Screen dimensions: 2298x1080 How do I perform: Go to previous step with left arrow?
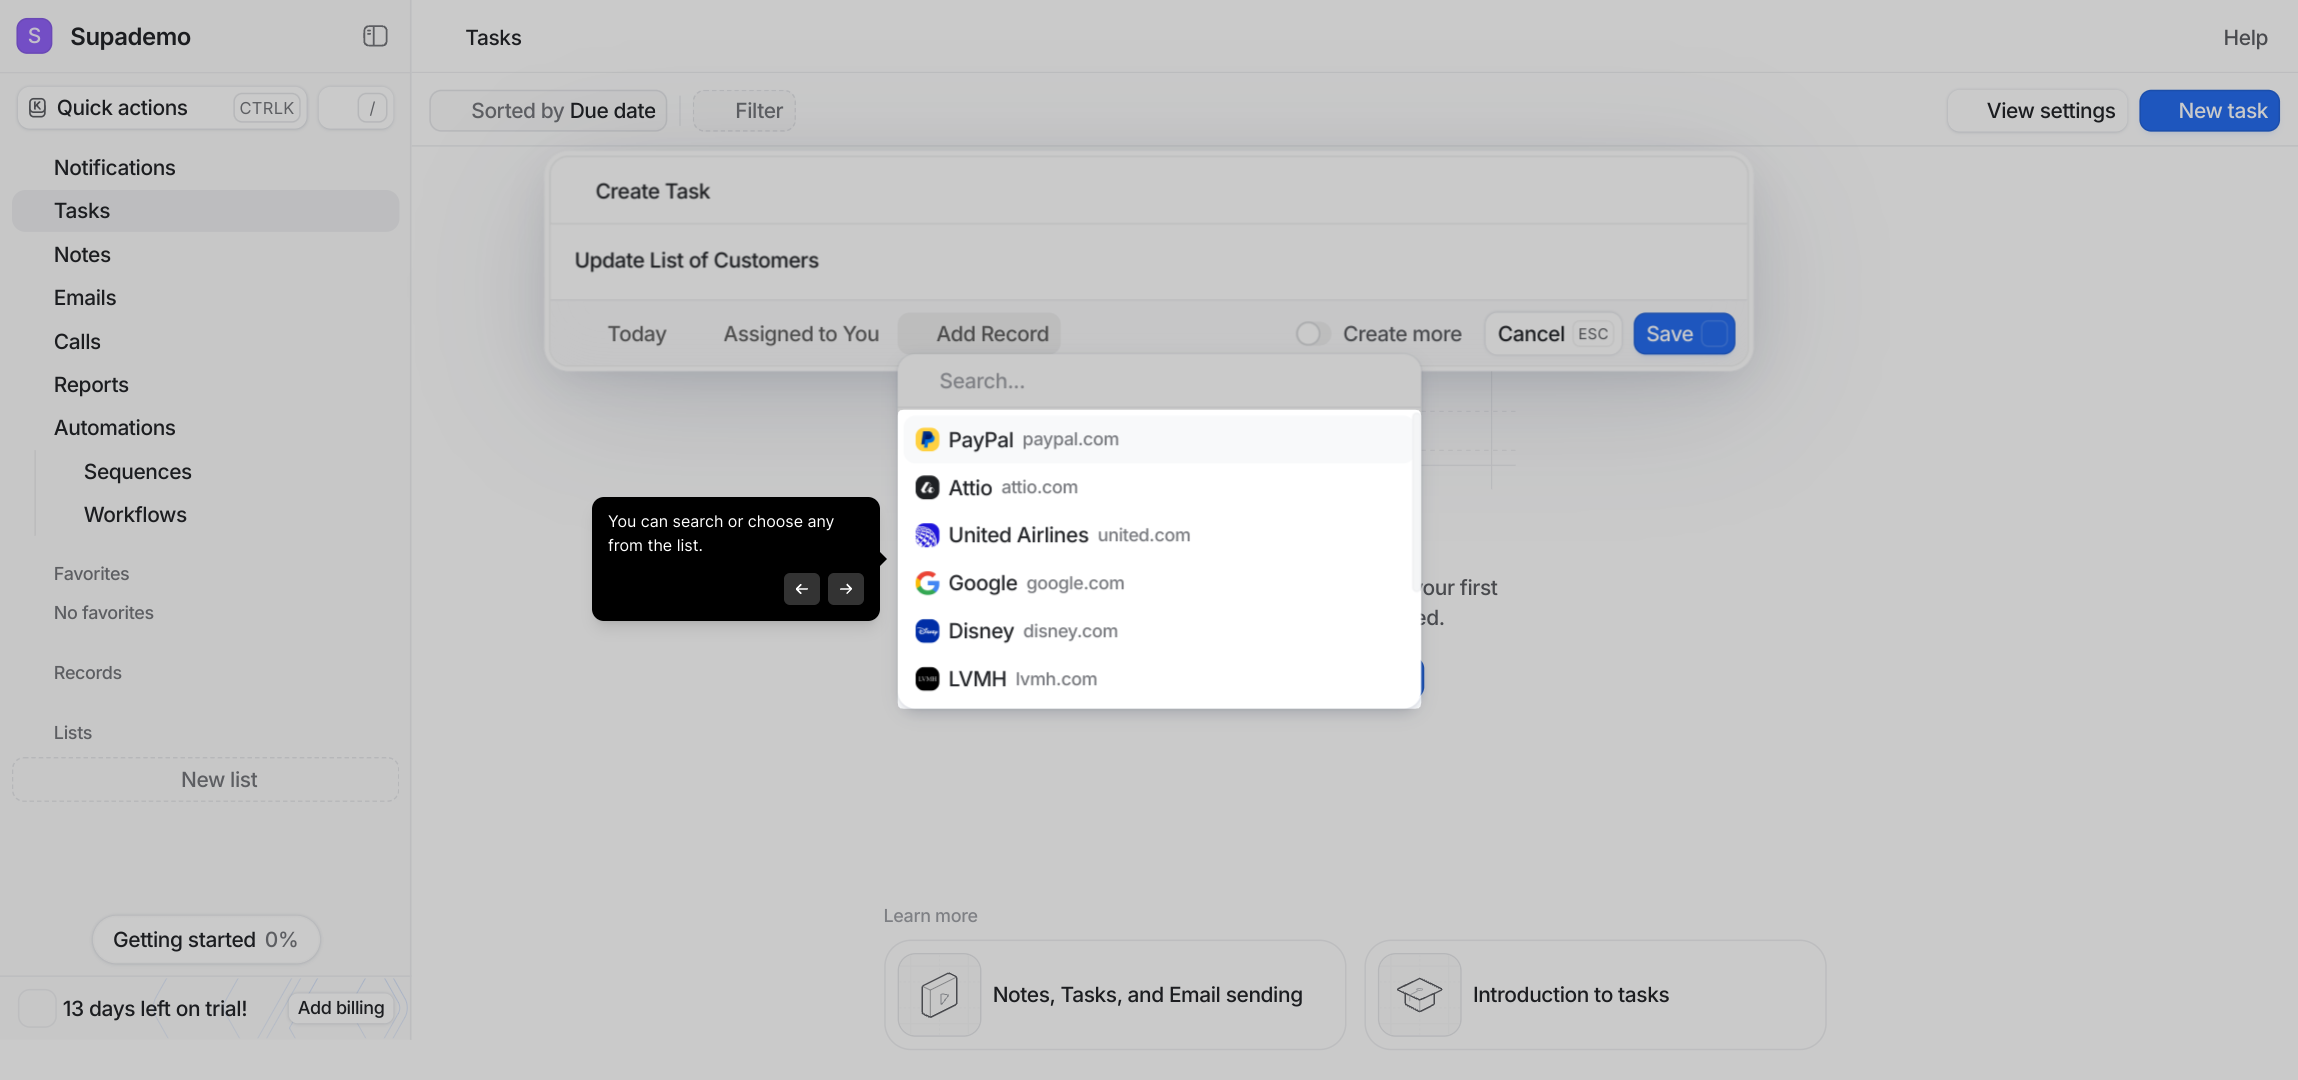[x=802, y=589]
